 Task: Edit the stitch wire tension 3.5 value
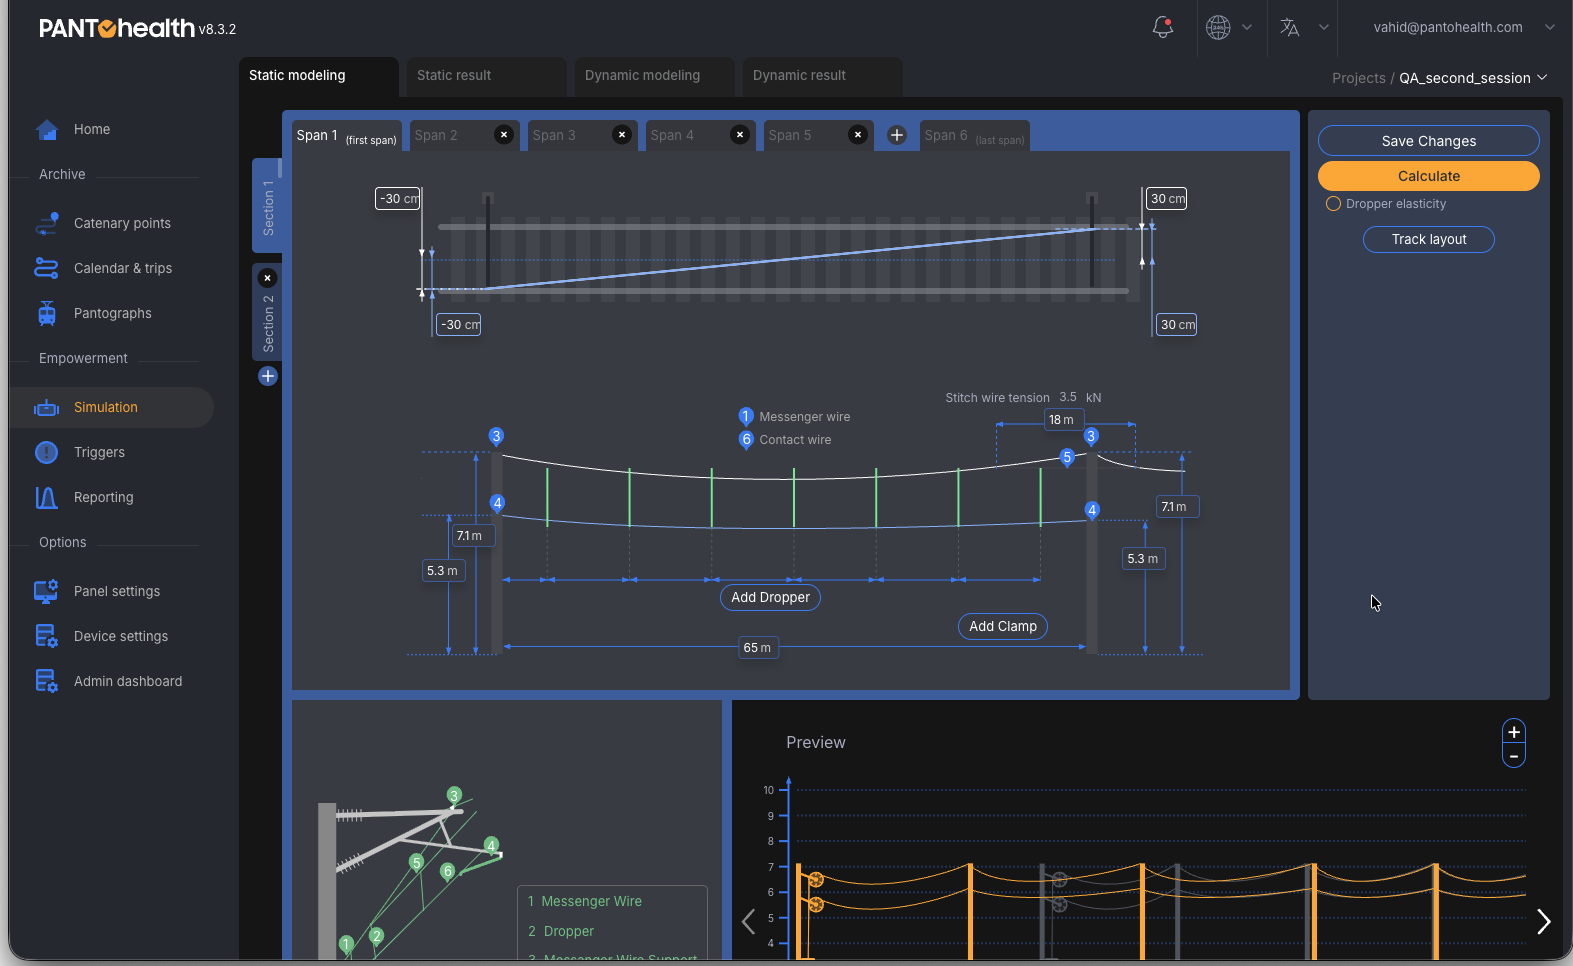click(1068, 397)
